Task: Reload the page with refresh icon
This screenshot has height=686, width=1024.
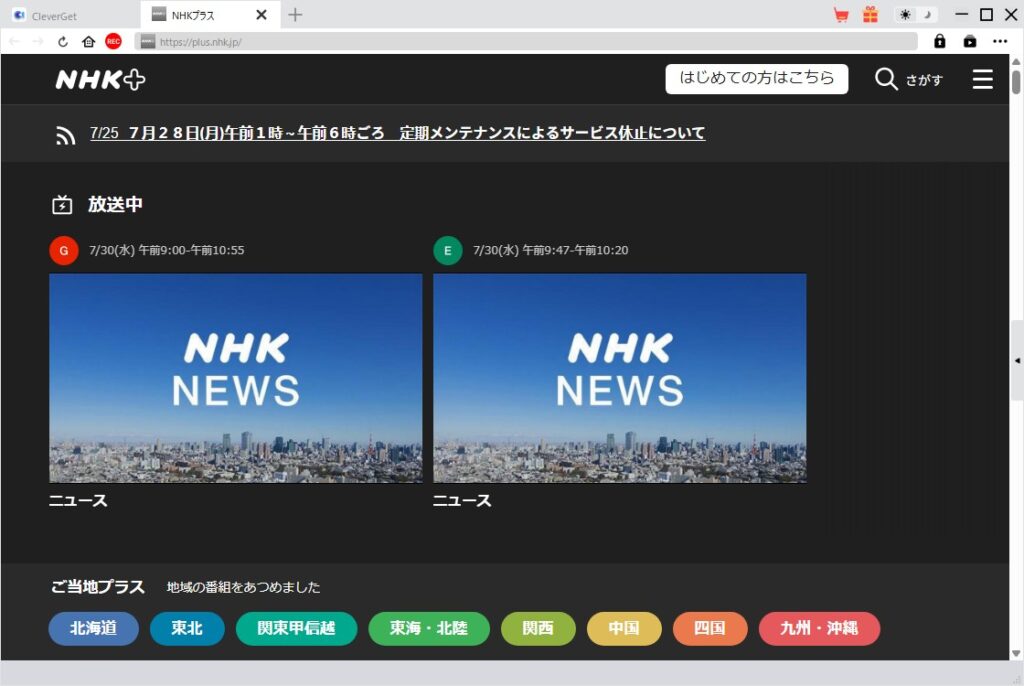Action: pos(63,42)
